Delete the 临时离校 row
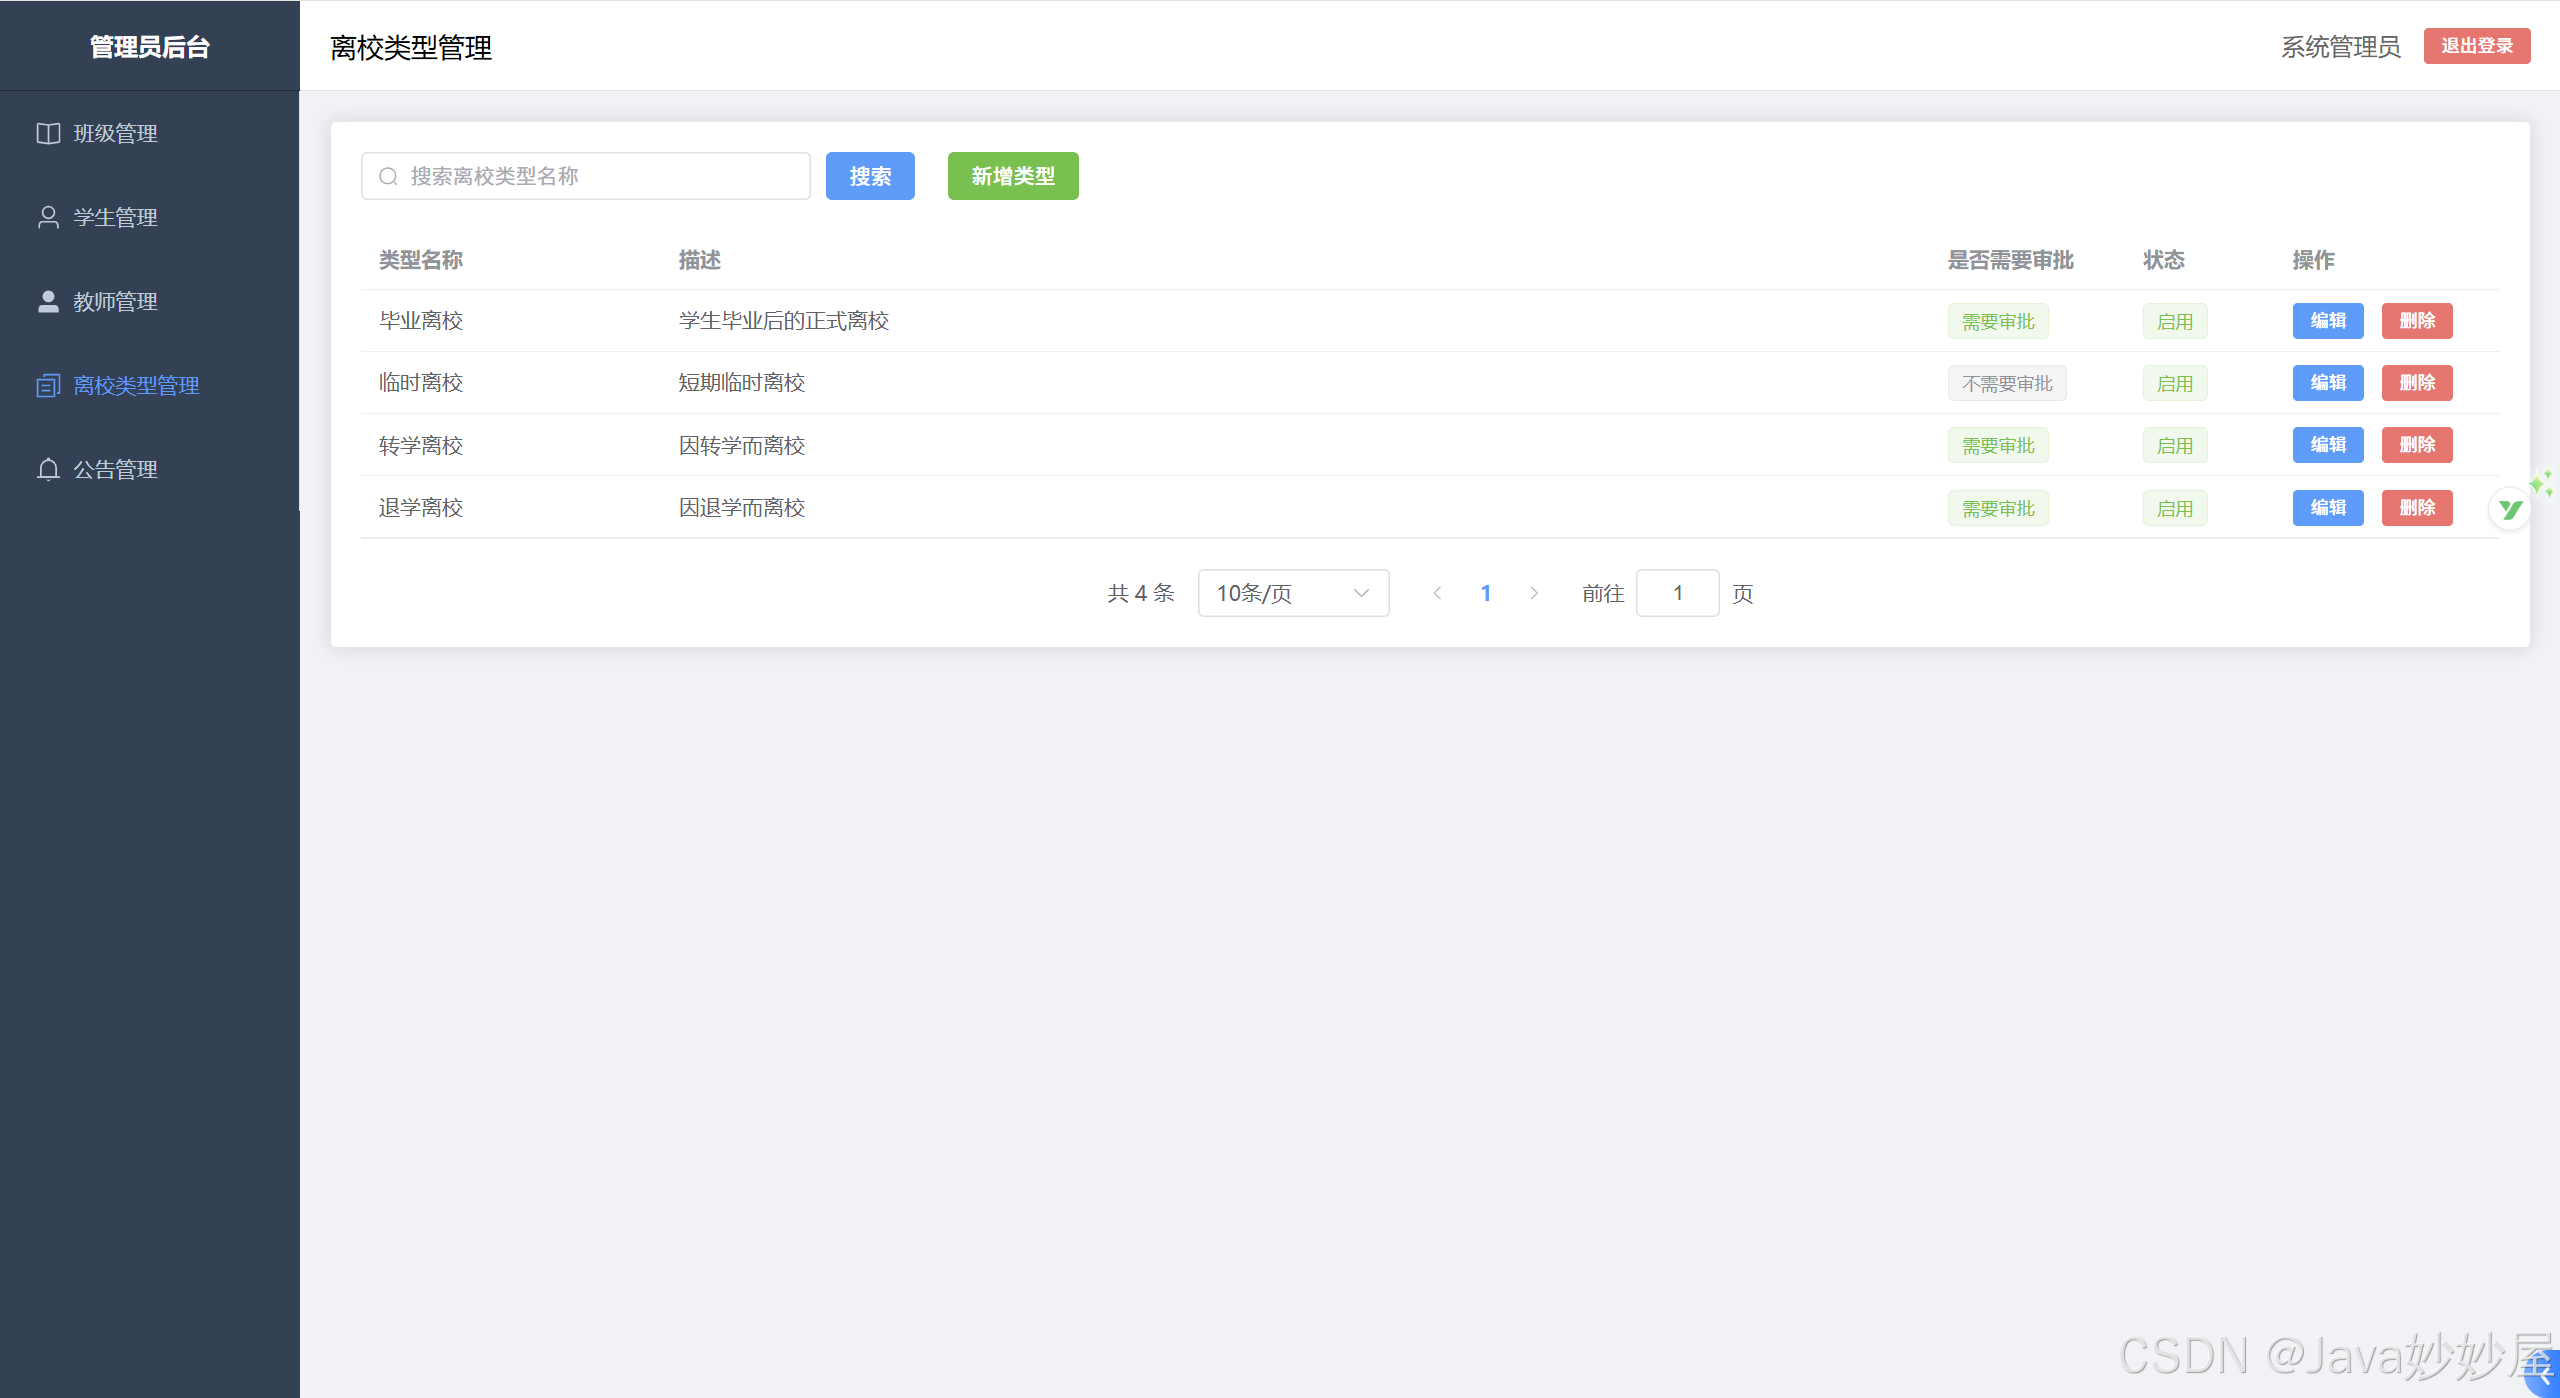 tap(2417, 383)
